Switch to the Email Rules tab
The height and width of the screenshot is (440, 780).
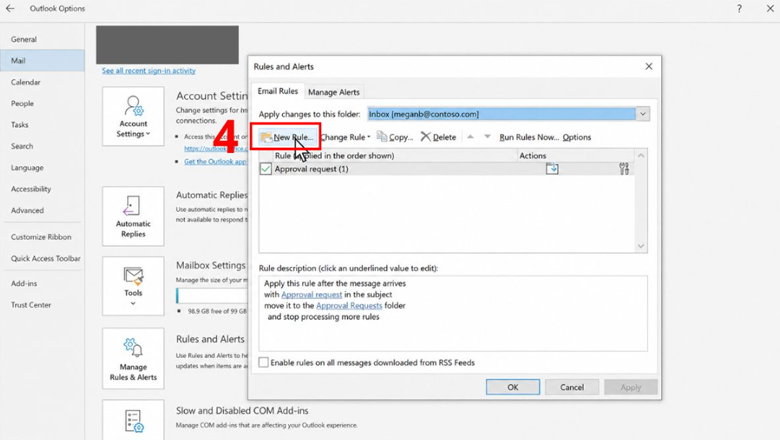coord(278,91)
